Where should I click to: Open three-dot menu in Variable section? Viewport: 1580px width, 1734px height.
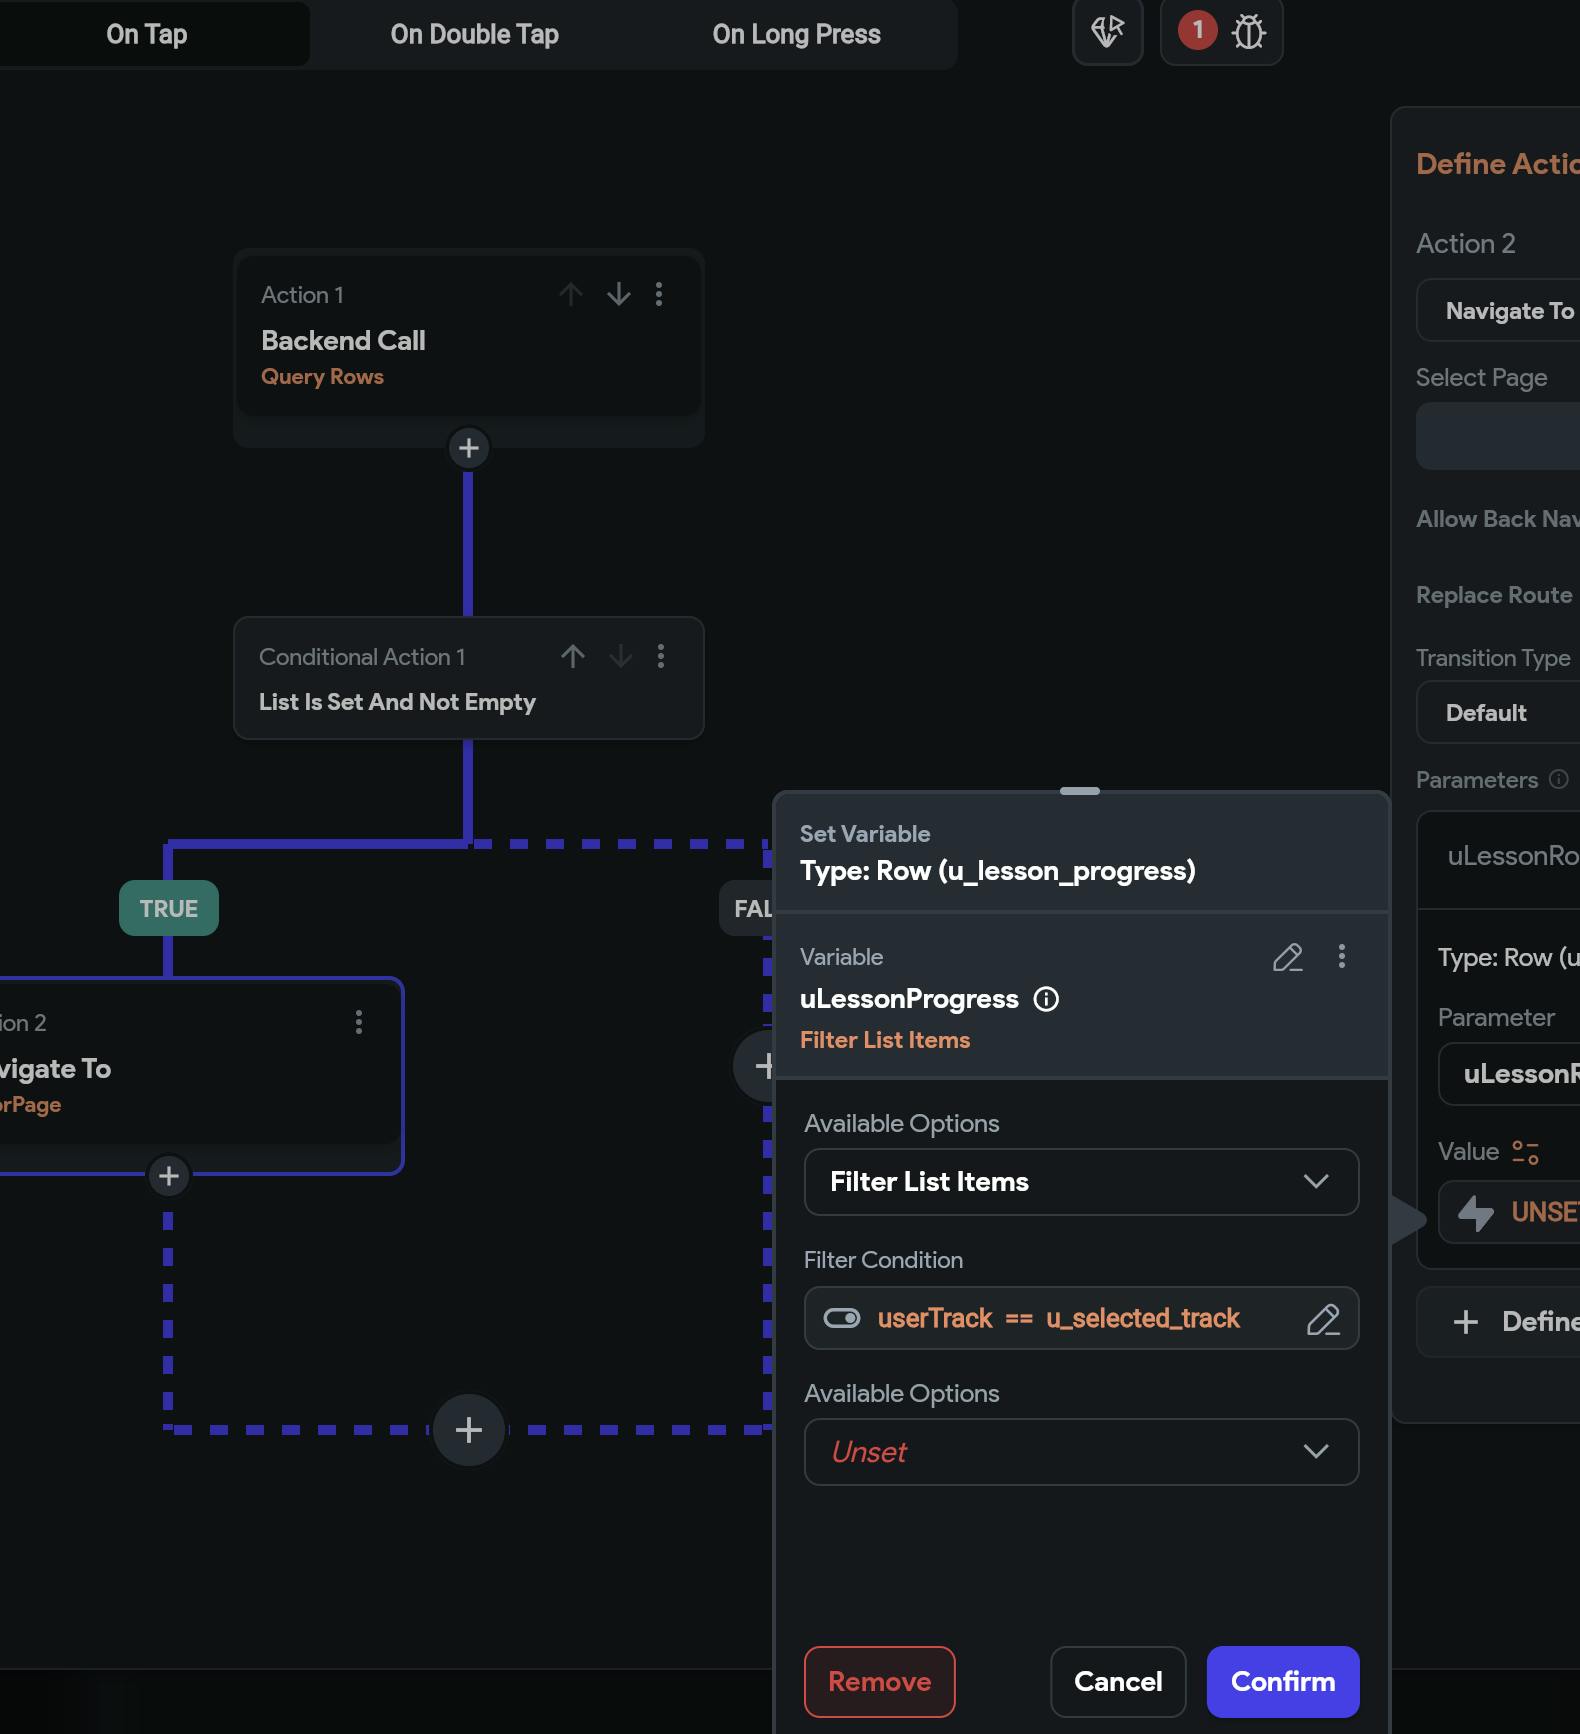(1342, 957)
